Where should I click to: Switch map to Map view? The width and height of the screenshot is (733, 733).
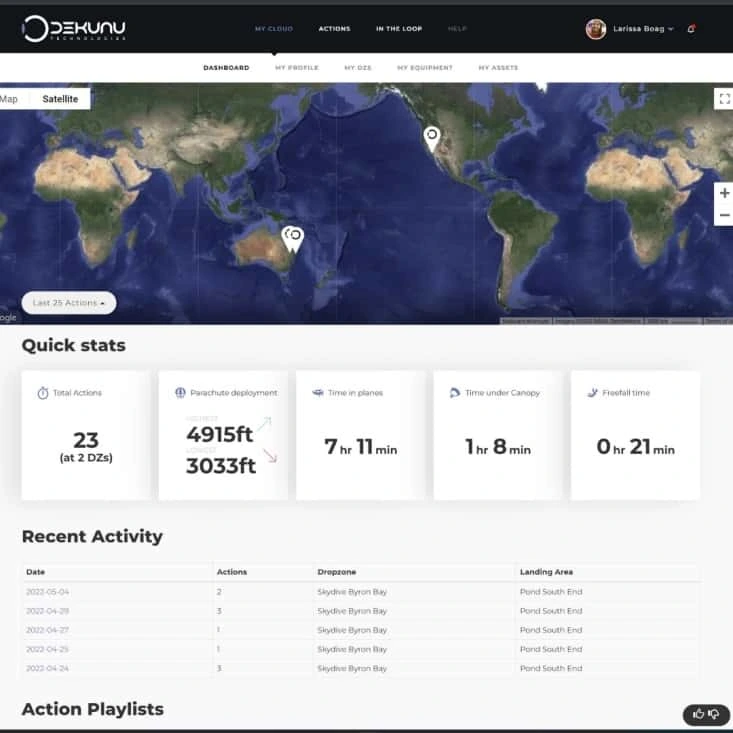pos(10,99)
